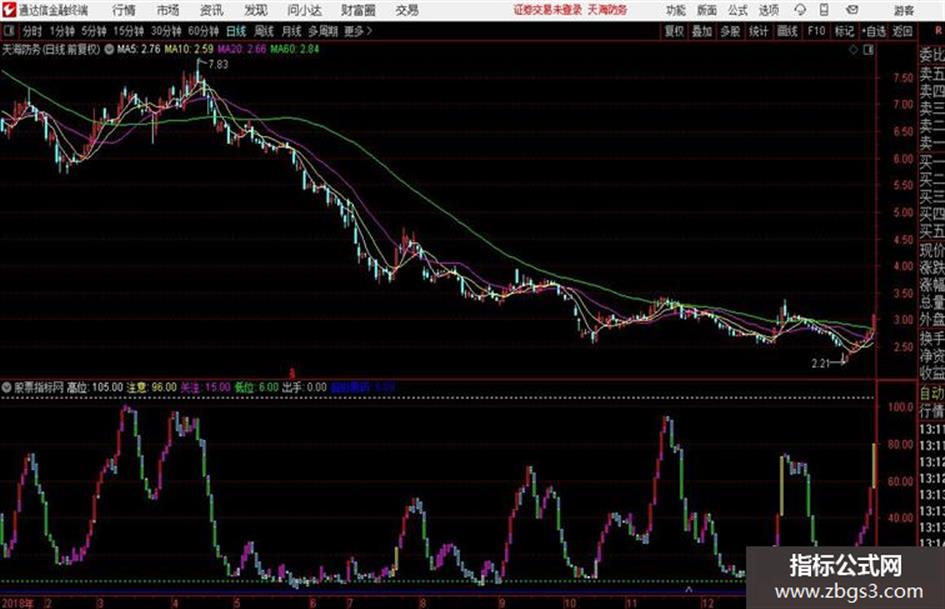Click the 通达信 red logo icon
The height and width of the screenshot is (609, 945).
9,10
